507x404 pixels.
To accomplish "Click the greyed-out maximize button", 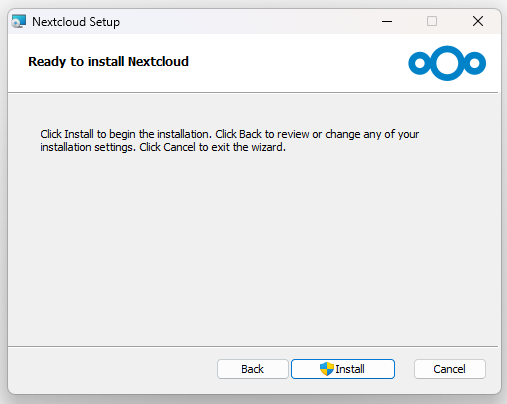I will (x=432, y=21).
